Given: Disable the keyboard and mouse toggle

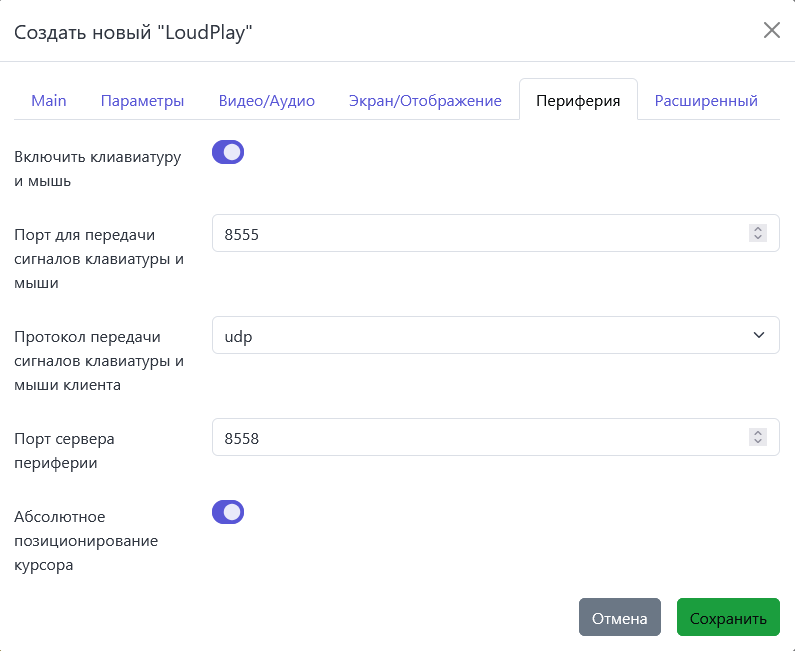Looking at the screenshot, I should pos(228,152).
